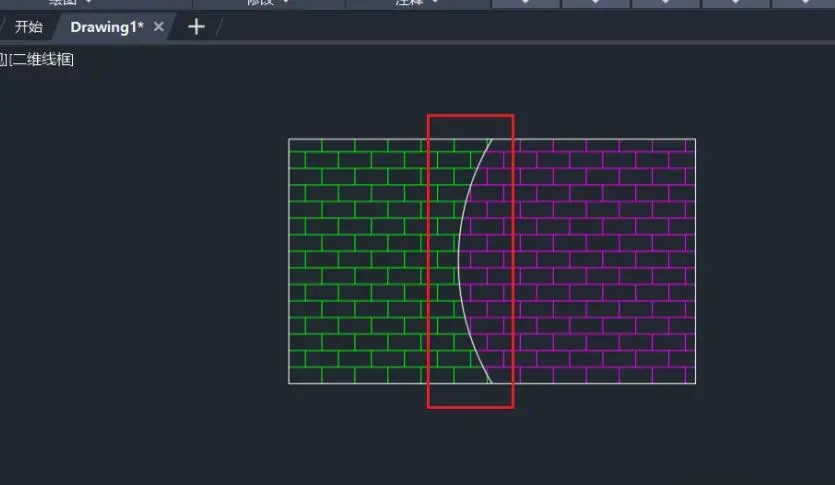
Task: Click the white boundary rectangle's left edge
Action: (289, 261)
